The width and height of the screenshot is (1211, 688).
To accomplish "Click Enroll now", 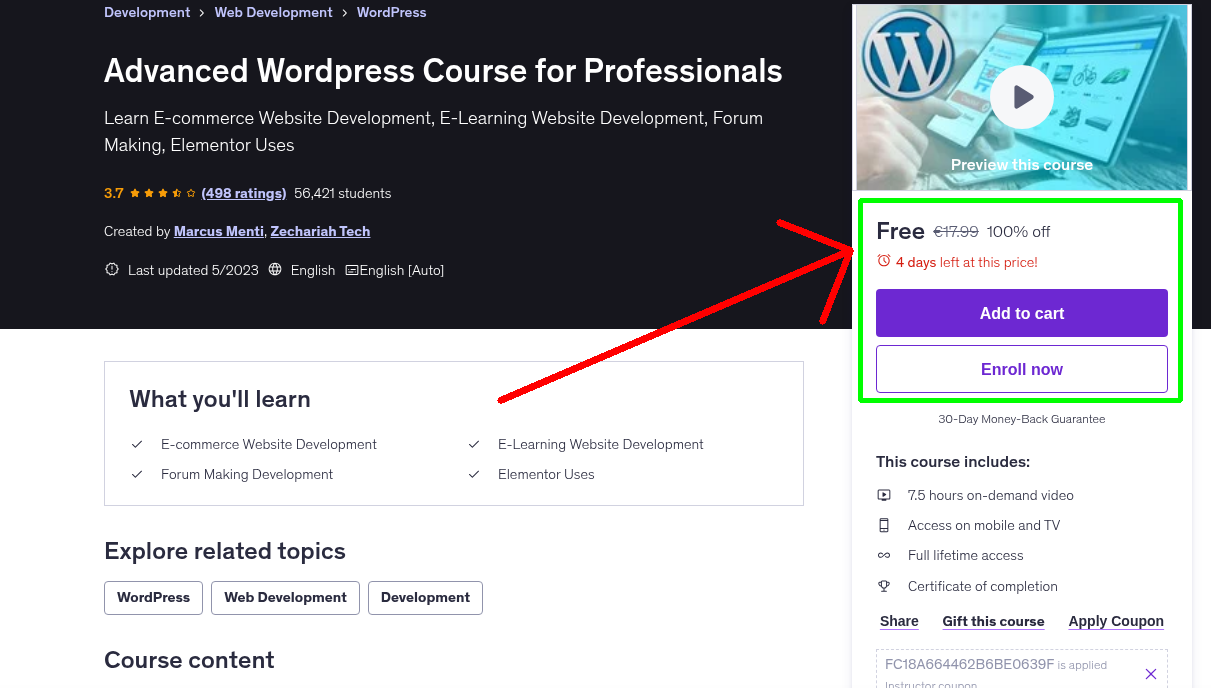I will (1021, 368).
